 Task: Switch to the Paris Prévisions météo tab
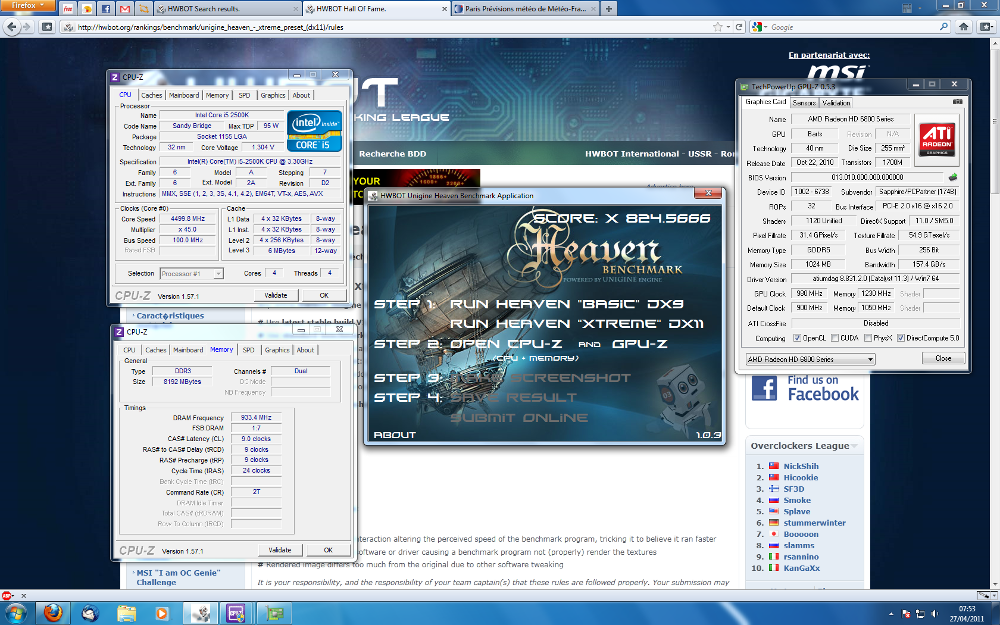pos(524,9)
